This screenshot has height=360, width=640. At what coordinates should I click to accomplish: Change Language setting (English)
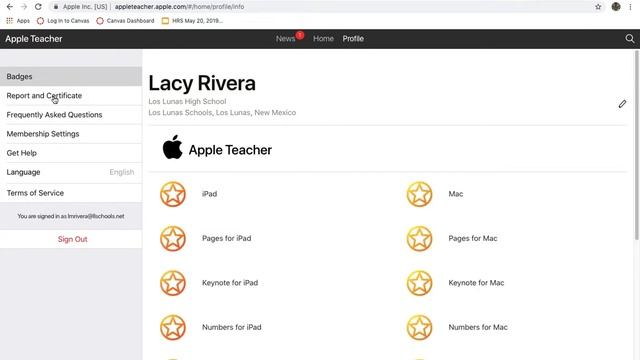(x=71, y=172)
